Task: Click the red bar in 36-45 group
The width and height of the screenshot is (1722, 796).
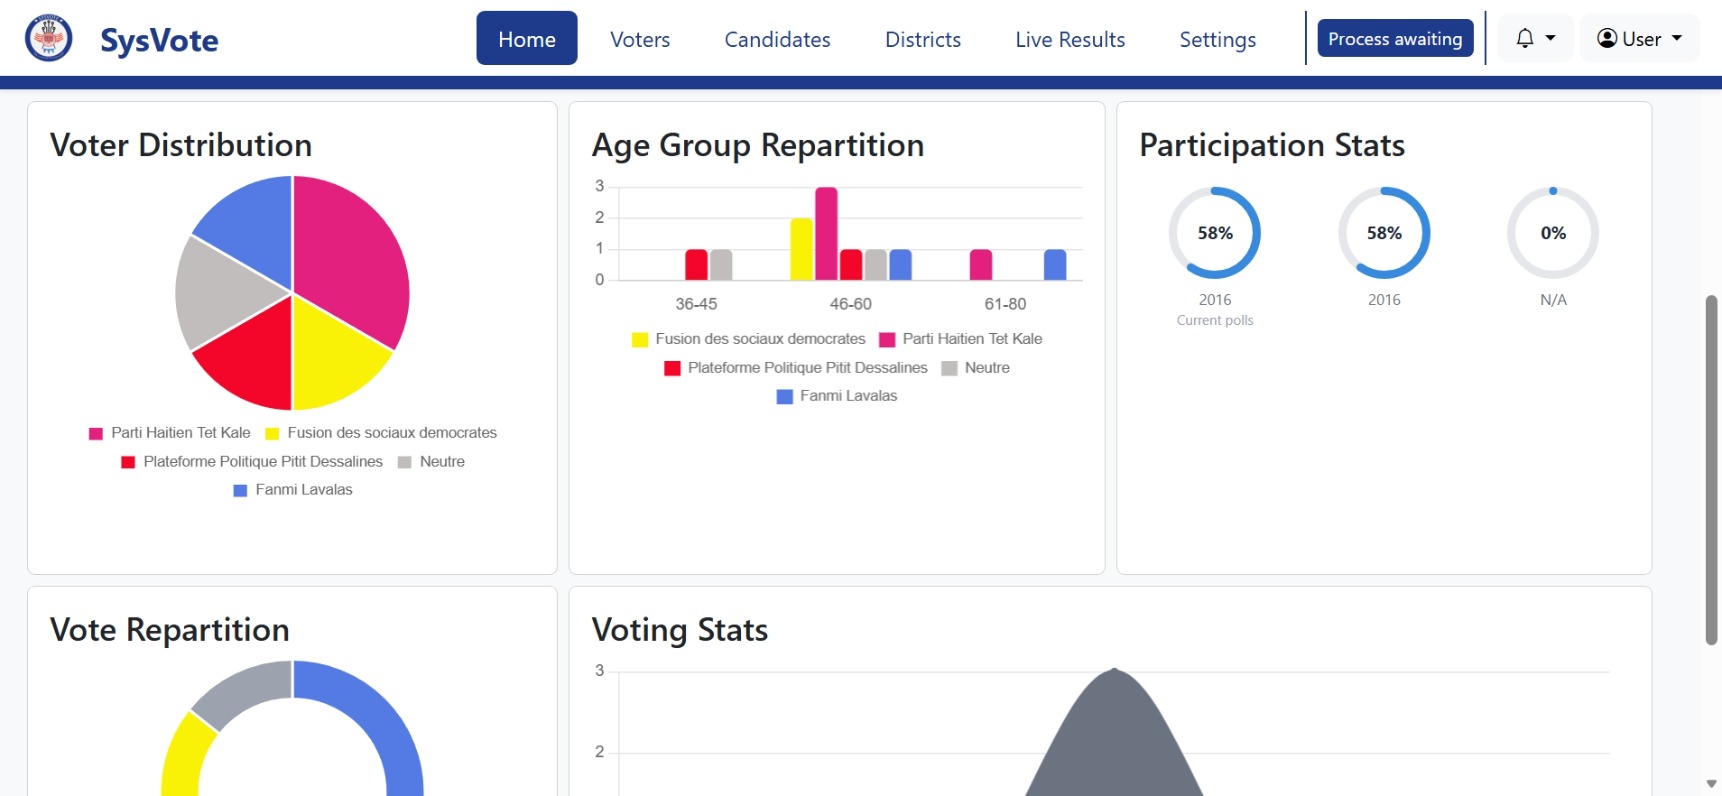Action: [x=696, y=265]
